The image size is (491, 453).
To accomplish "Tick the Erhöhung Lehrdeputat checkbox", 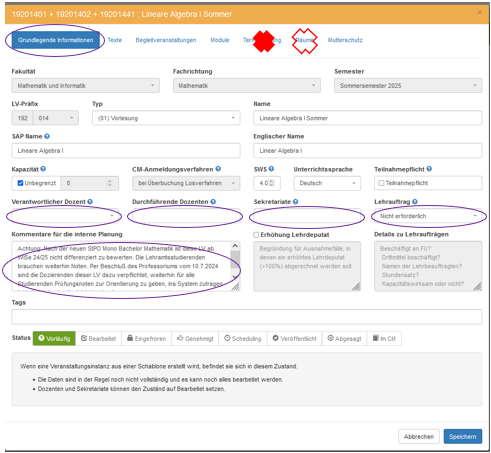I will click(x=256, y=235).
